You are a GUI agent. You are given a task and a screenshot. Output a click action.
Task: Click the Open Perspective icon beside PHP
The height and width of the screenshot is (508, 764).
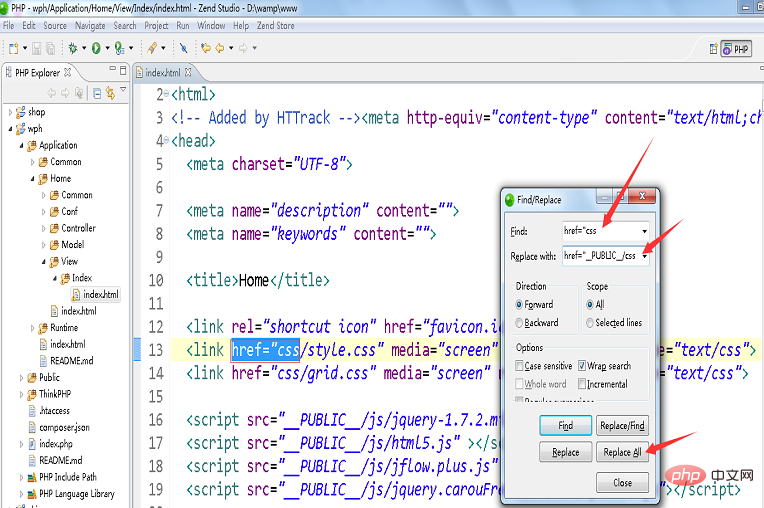(x=713, y=49)
